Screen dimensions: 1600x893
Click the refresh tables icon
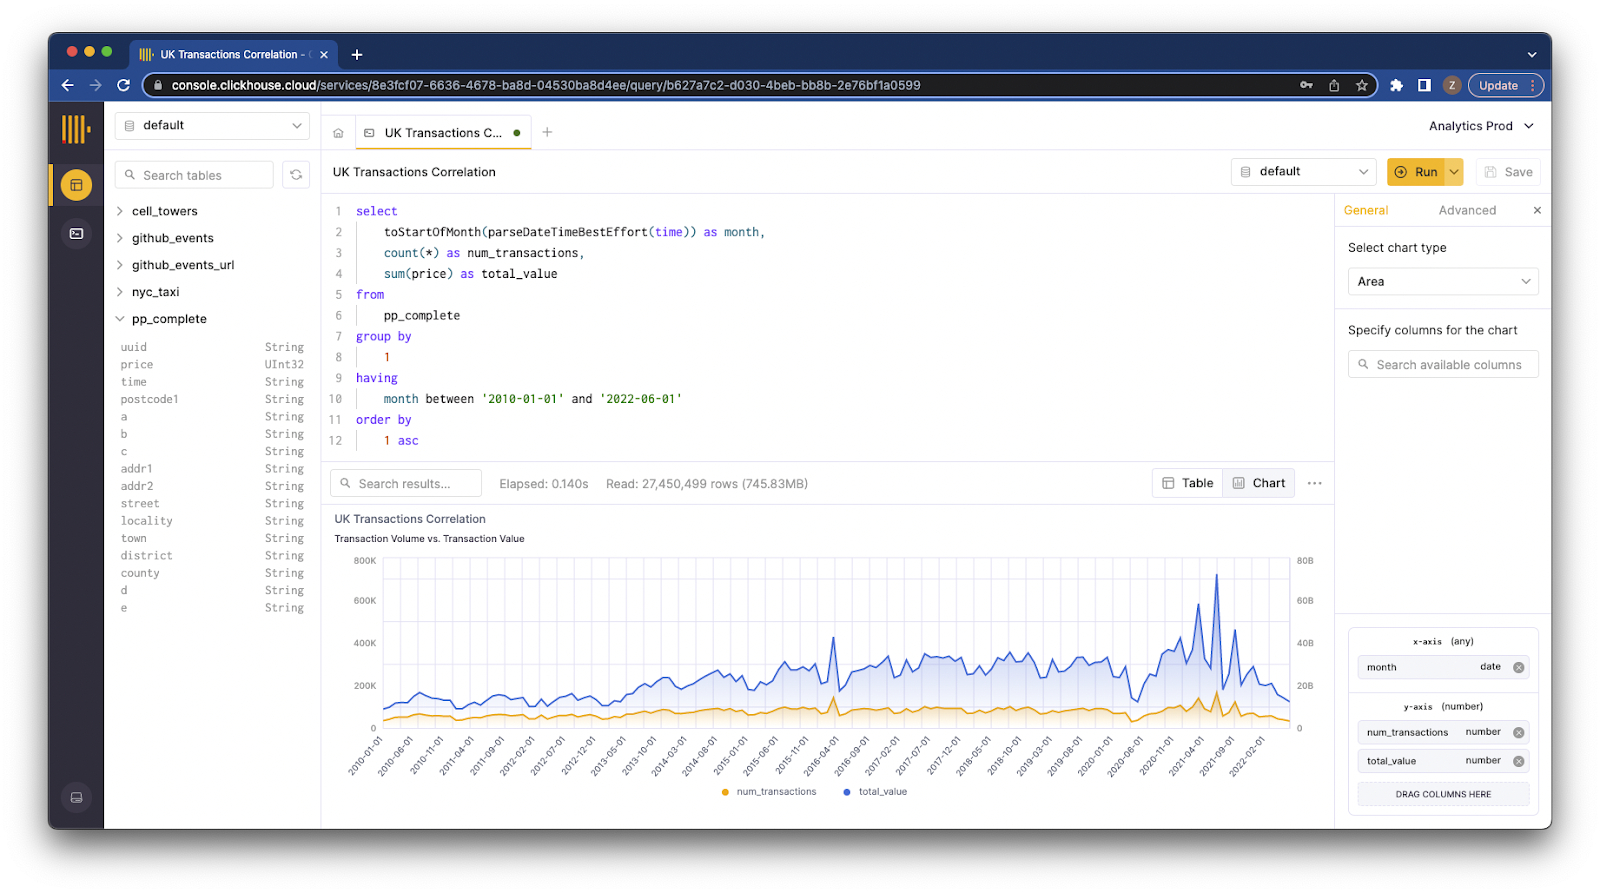[296, 175]
